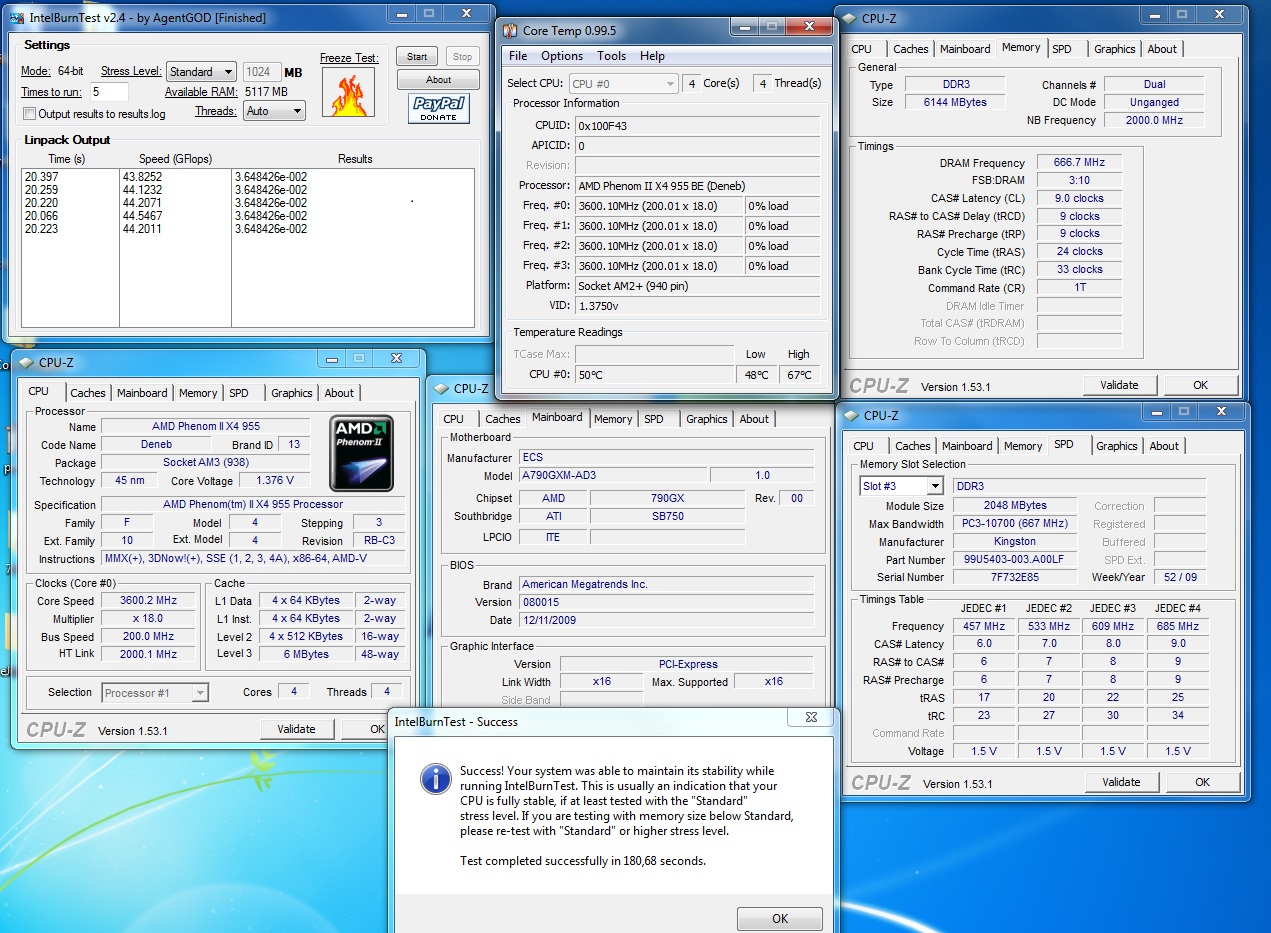Click Validate in CPU-Z CPU window

click(296, 729)
